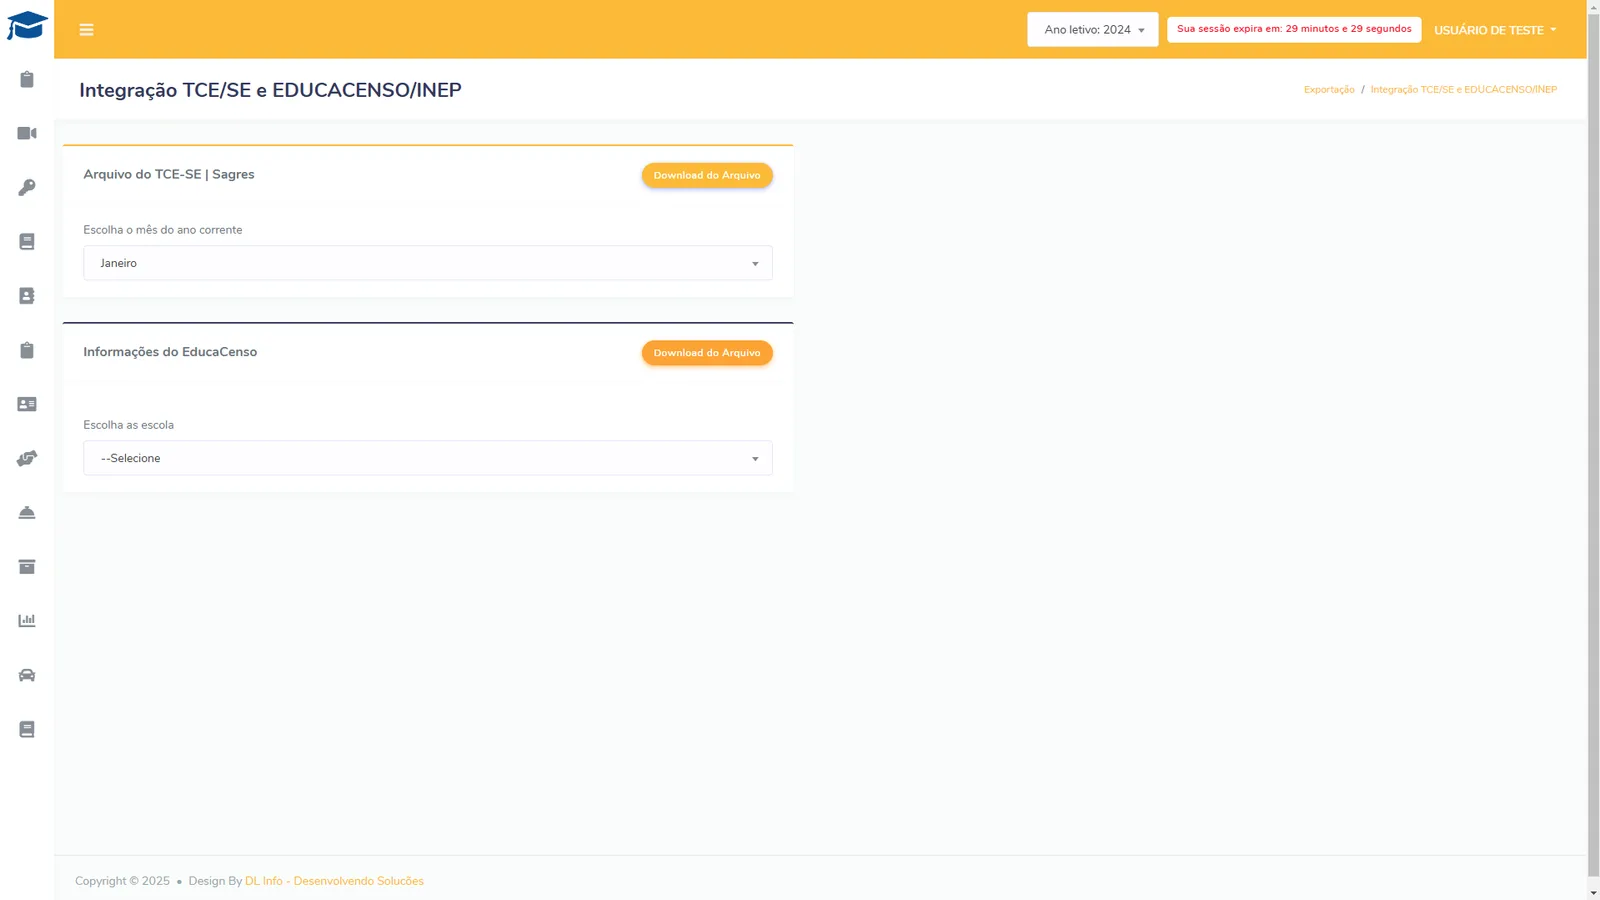Click the main 'Integração TCE/SE e EDUCACENSO/INEP' page title
Viewport: 1600px width, 900px height.
[x=271, y=90]
